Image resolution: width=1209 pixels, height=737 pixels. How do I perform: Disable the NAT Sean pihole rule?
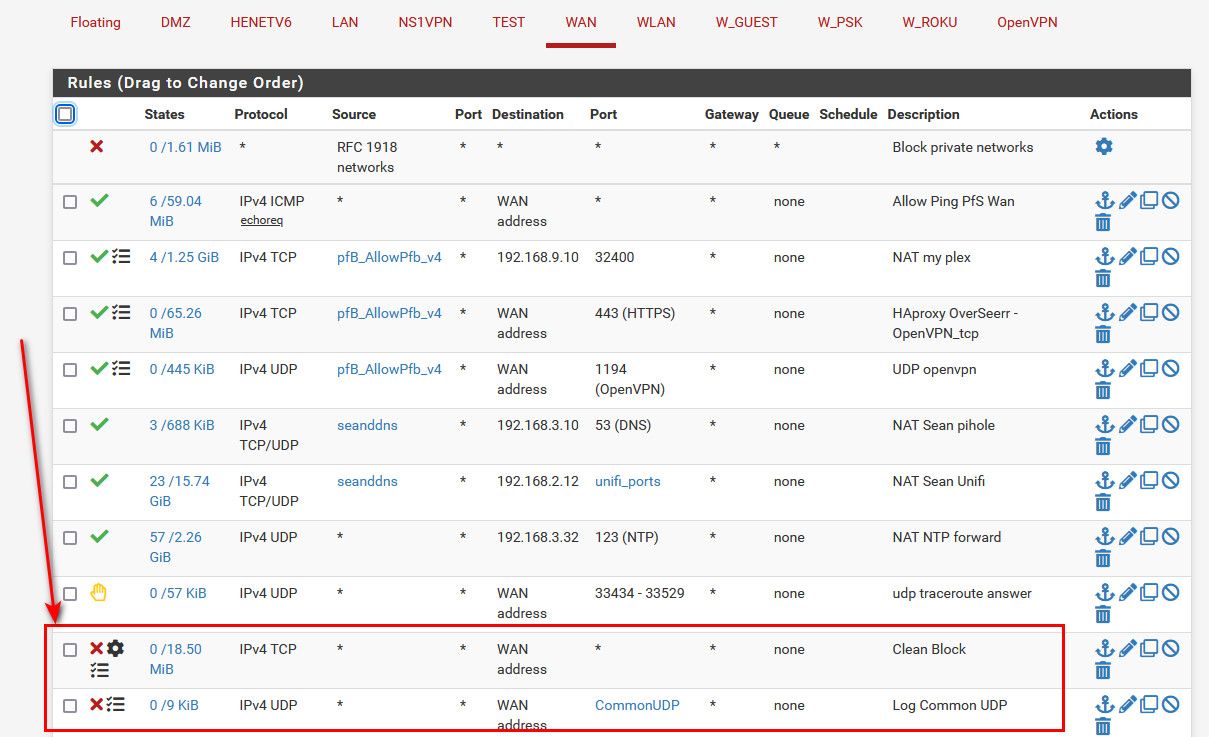pyautogui.click(x=1170, y=424)
